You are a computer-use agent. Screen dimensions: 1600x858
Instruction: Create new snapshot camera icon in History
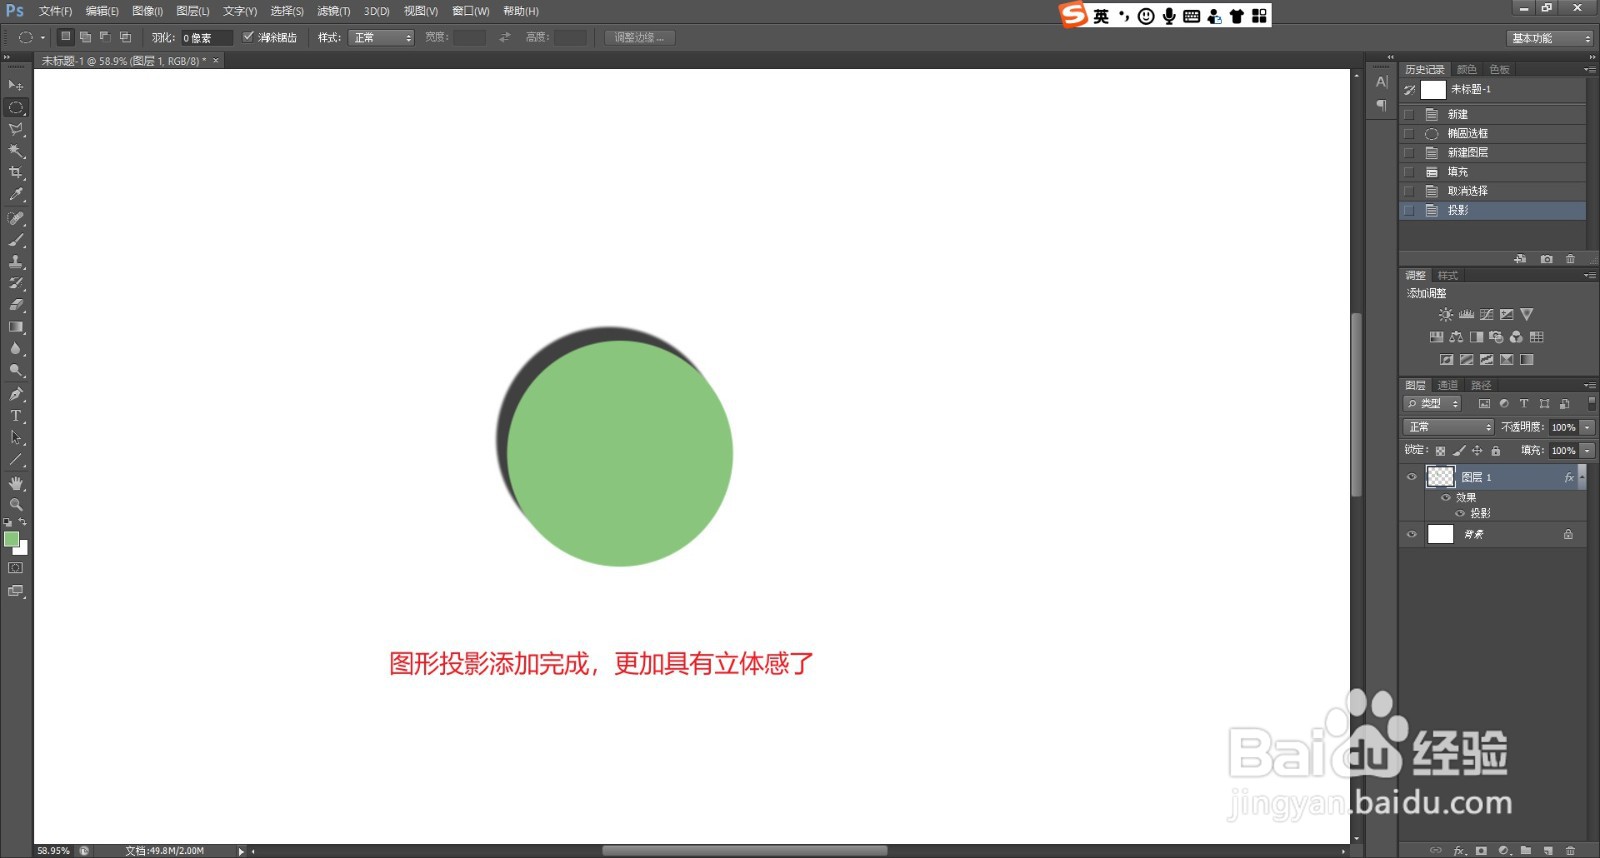(x=1547, y=259)
